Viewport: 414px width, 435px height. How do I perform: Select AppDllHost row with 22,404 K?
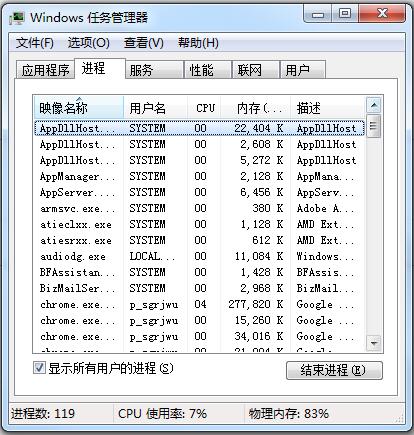(199, 128)
